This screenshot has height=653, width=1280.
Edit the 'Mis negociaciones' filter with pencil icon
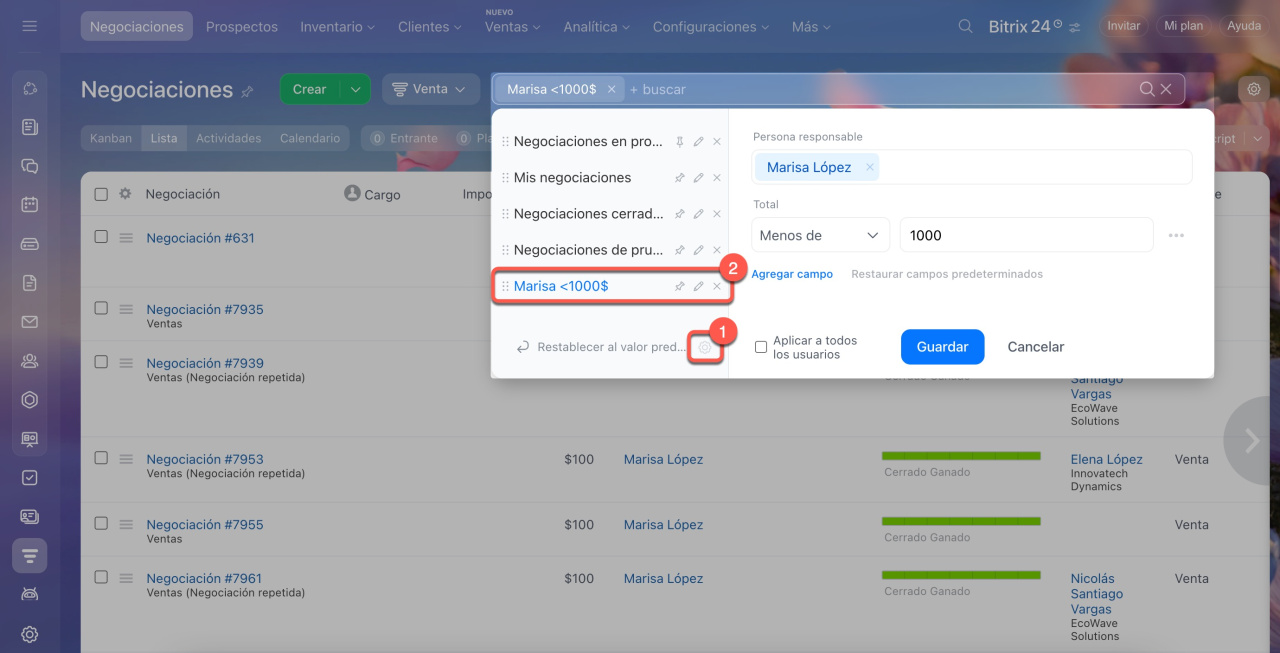tap(698, 178)
